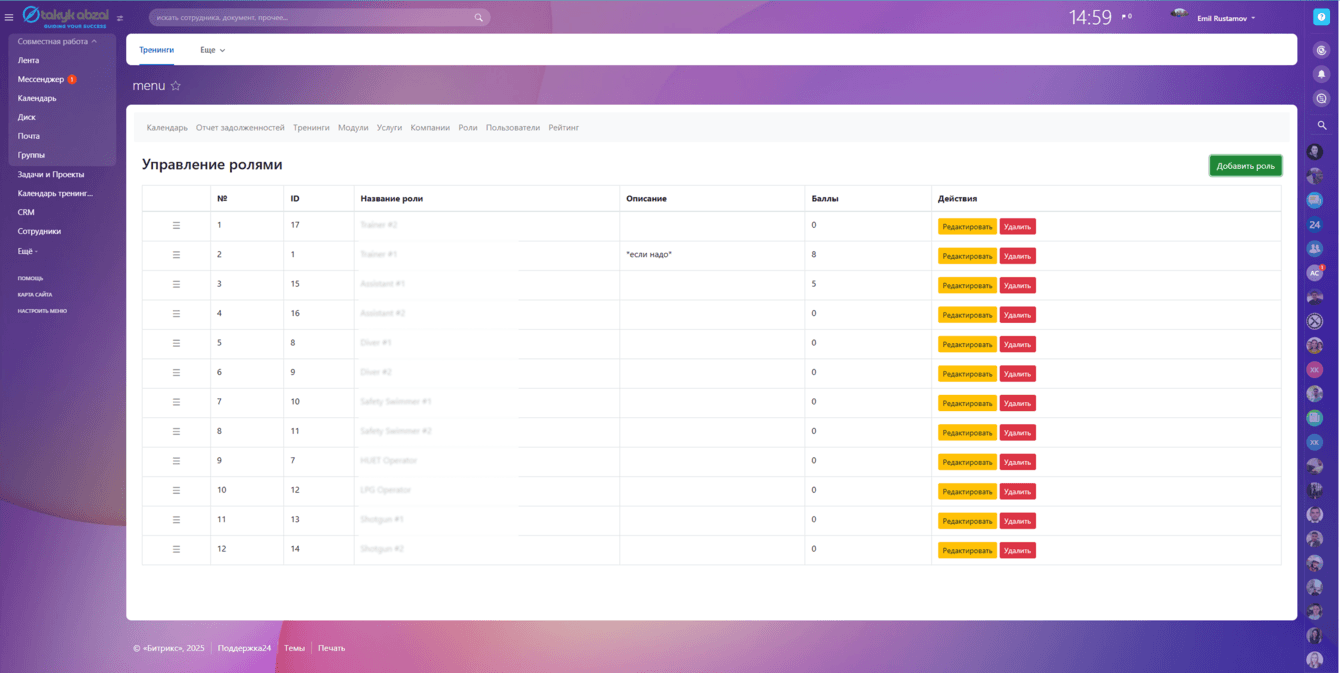Open the '24' chat in right sidebar

click(1315, 225)
